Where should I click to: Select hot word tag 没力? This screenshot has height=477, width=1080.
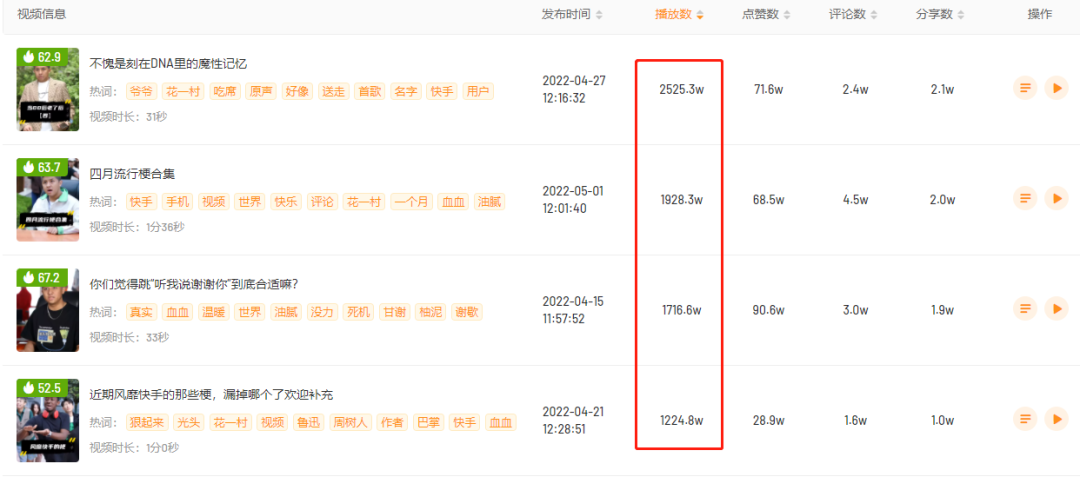pos(323,312)
